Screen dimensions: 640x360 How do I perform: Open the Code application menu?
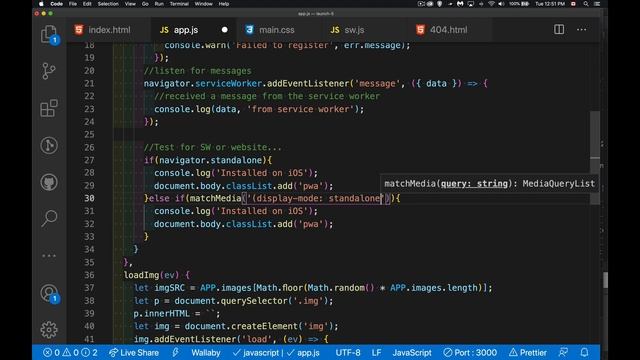click(56, 4)
